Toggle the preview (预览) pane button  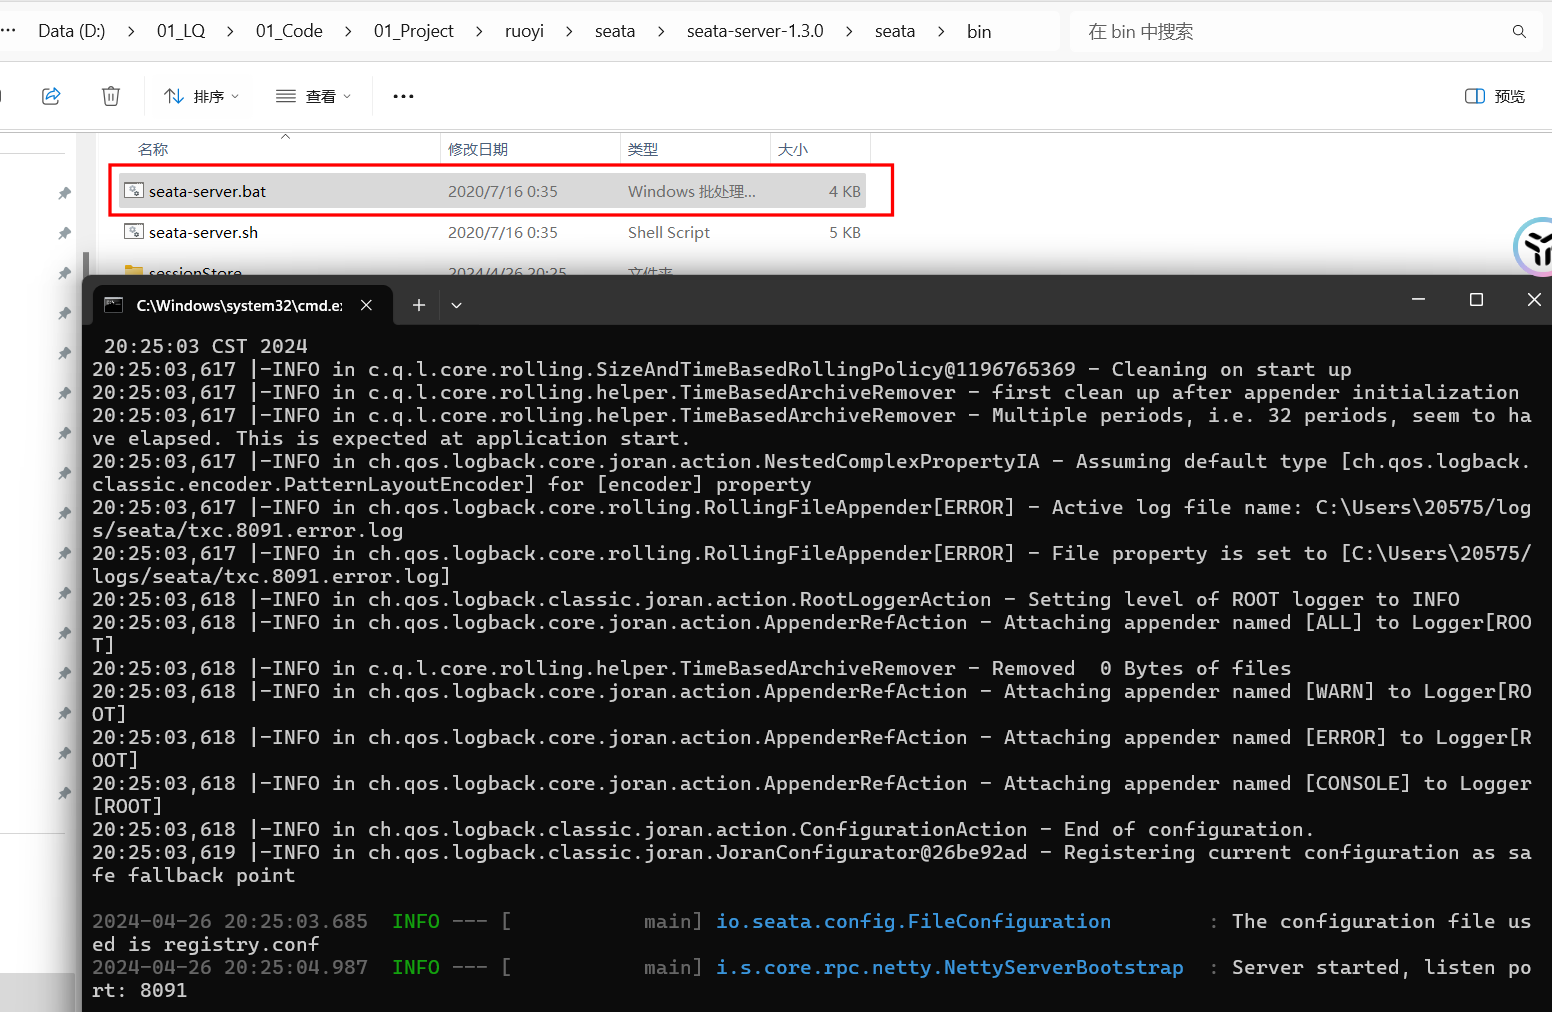pos(1495,96)
